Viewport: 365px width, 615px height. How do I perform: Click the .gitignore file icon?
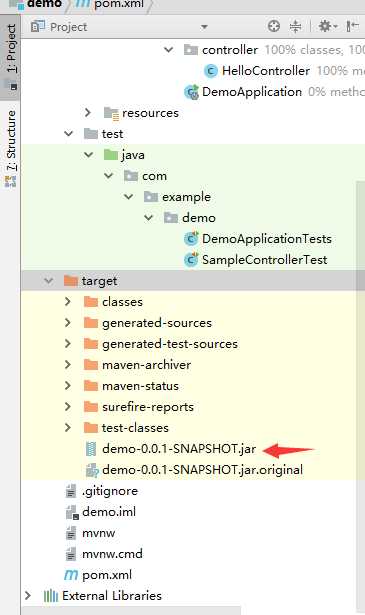[71, 491]
